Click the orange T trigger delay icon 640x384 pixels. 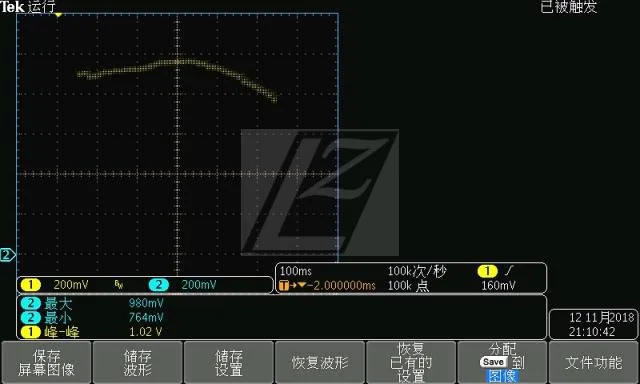284,286
